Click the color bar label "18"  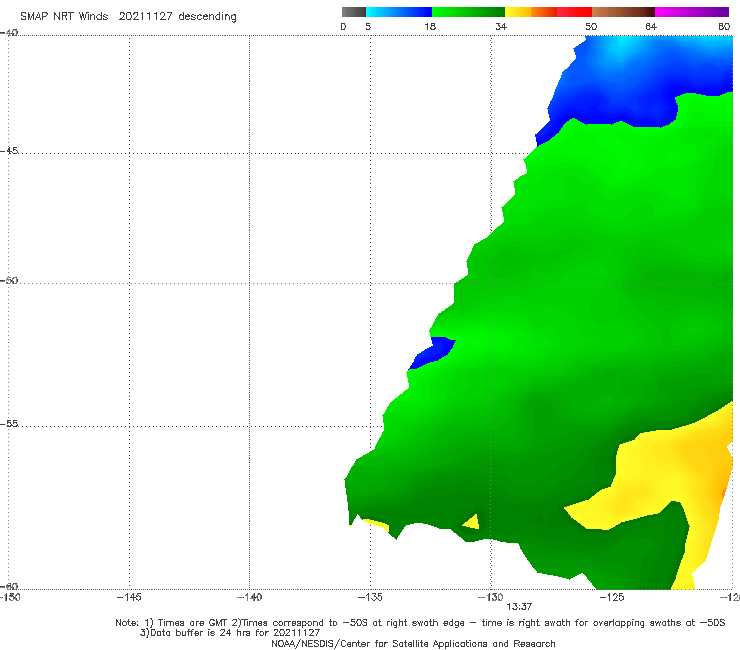pyautogui.click(x=430, y=27)
